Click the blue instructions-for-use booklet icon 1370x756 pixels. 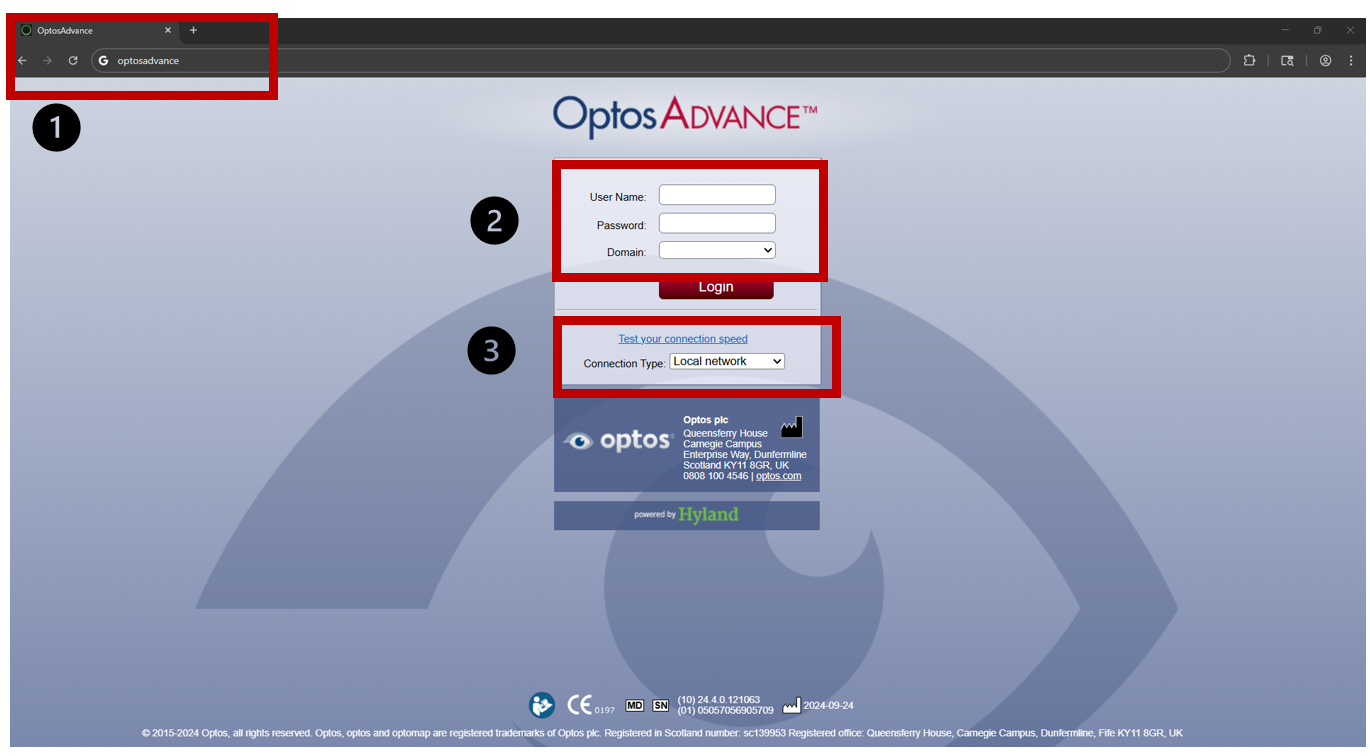(x=541, y=704)
